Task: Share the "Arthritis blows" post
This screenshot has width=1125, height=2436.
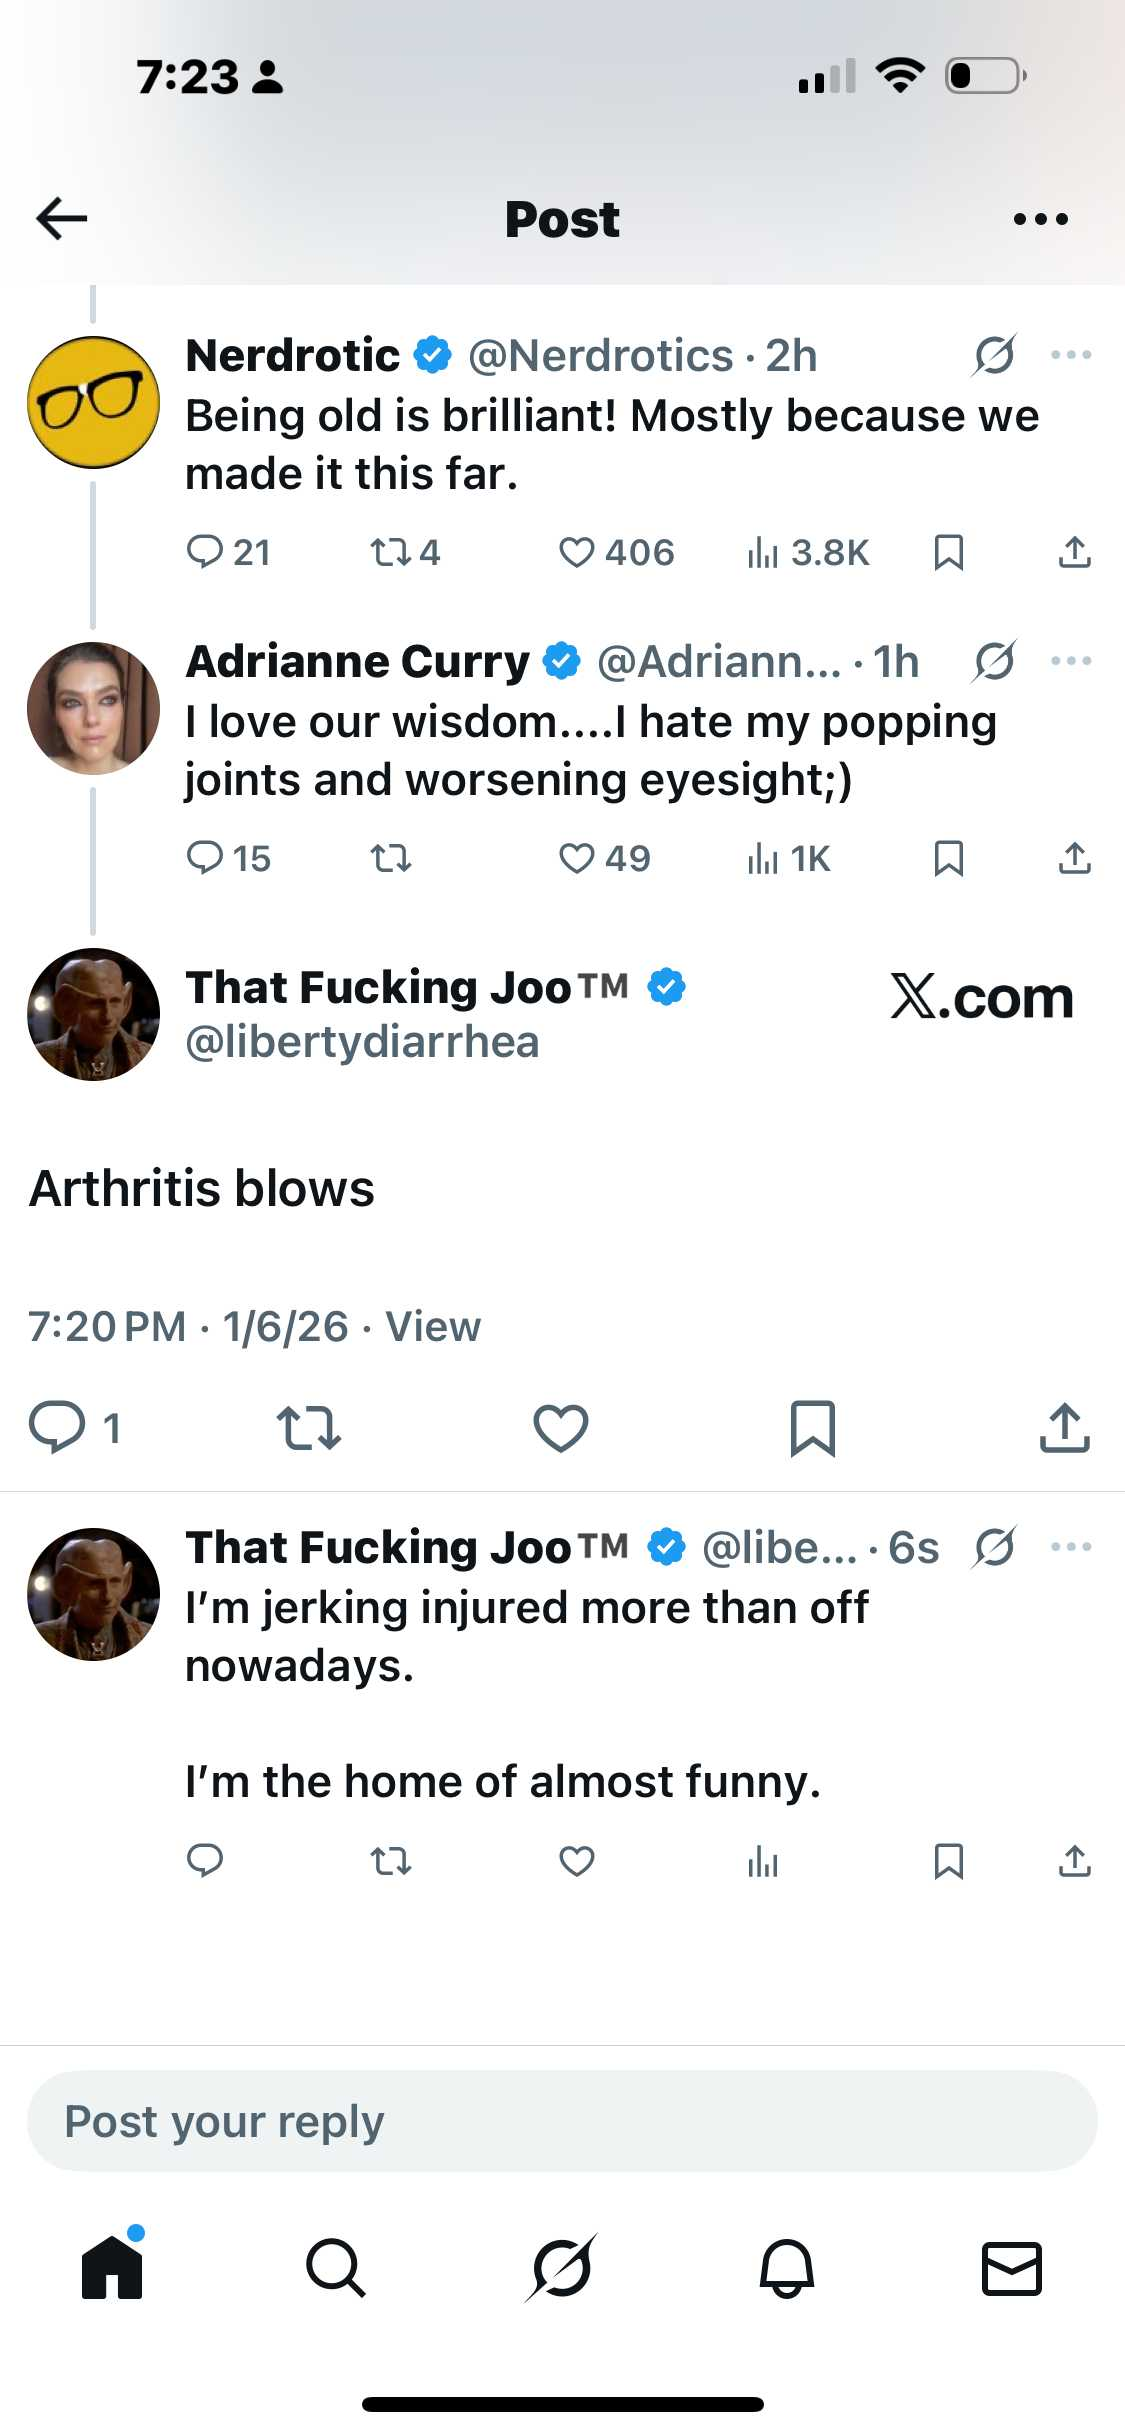Action: pos(1064,1427)
